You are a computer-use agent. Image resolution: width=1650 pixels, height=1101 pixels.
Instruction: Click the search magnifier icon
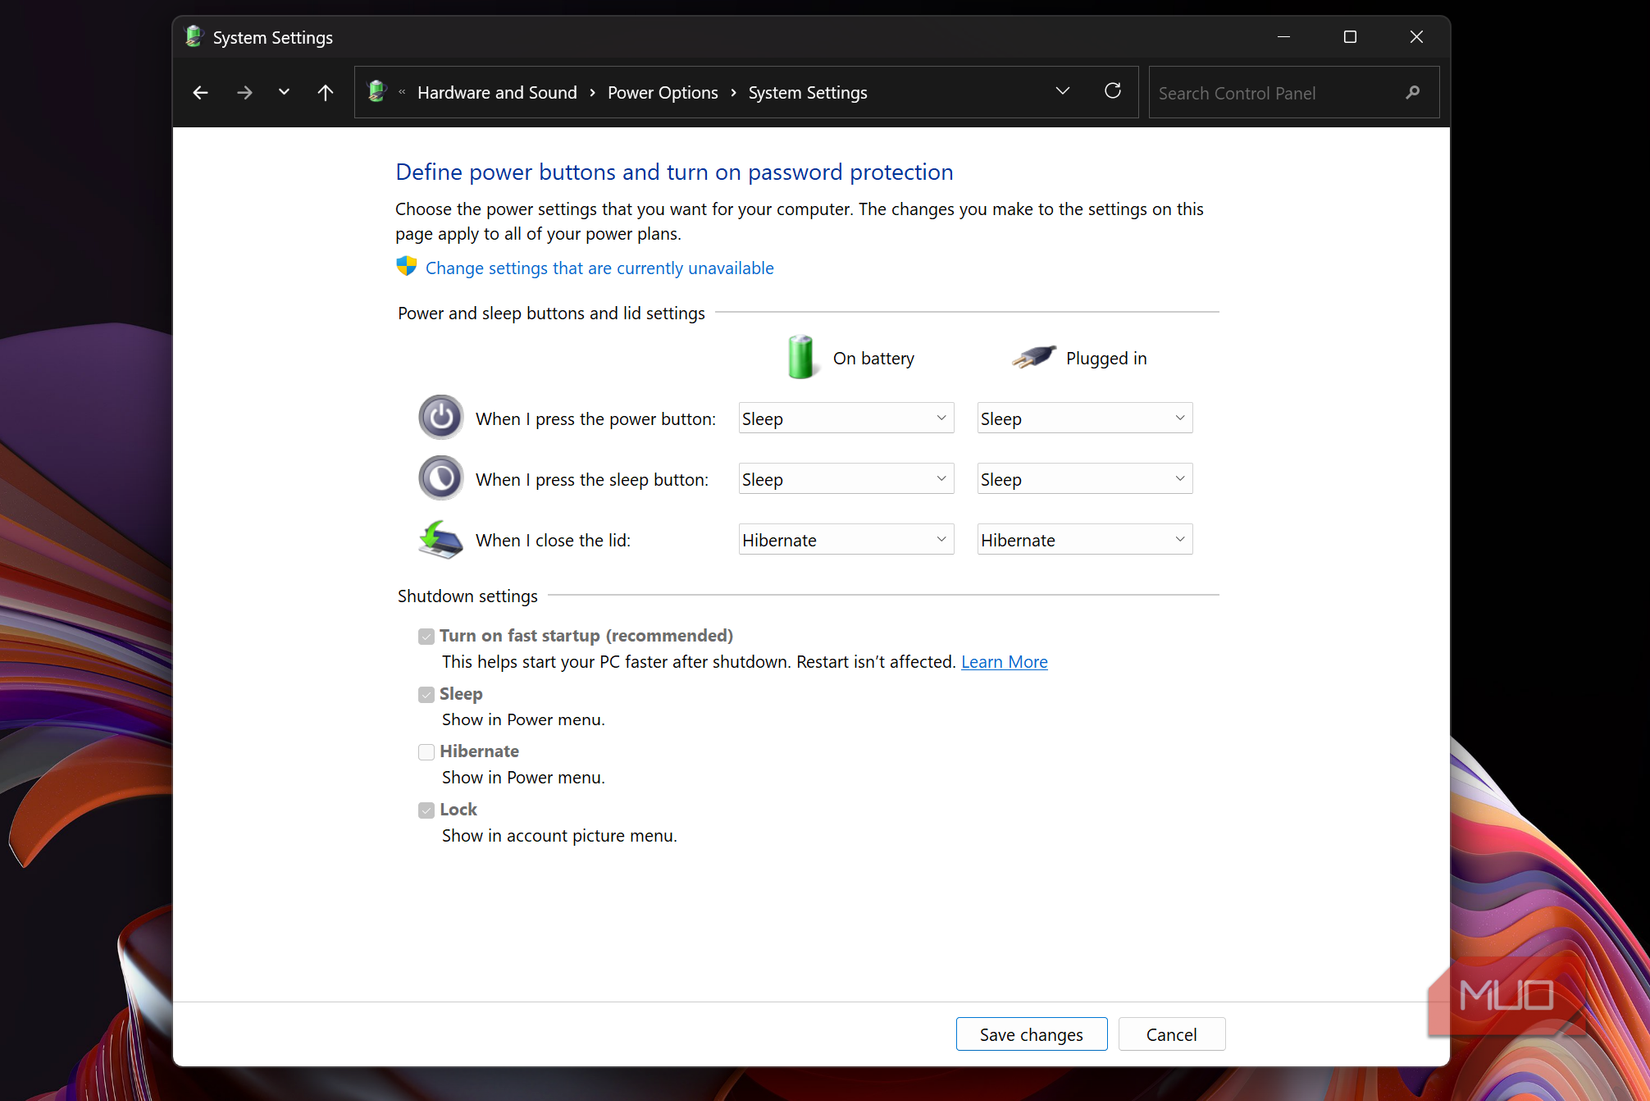click(1412, 92)
